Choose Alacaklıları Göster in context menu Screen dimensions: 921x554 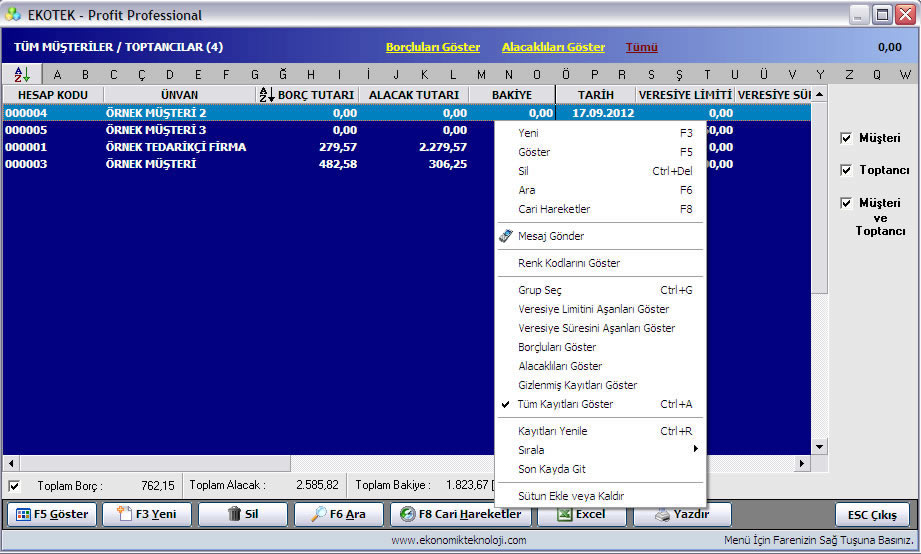[600, 365]
